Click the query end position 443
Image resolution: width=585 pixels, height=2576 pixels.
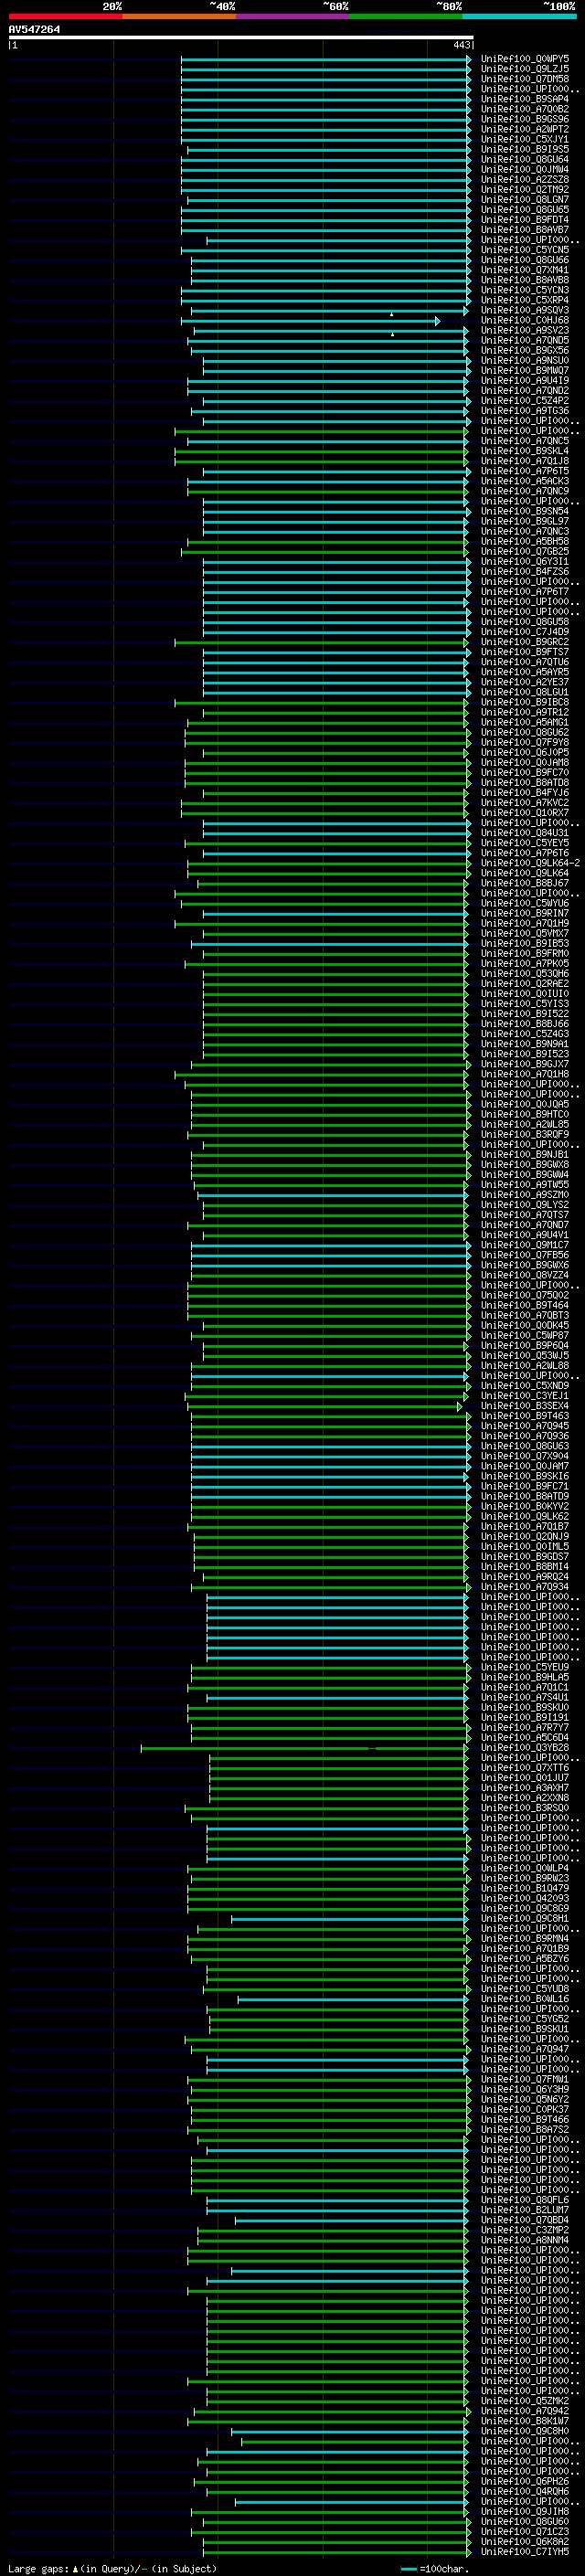tap(461, 45)
